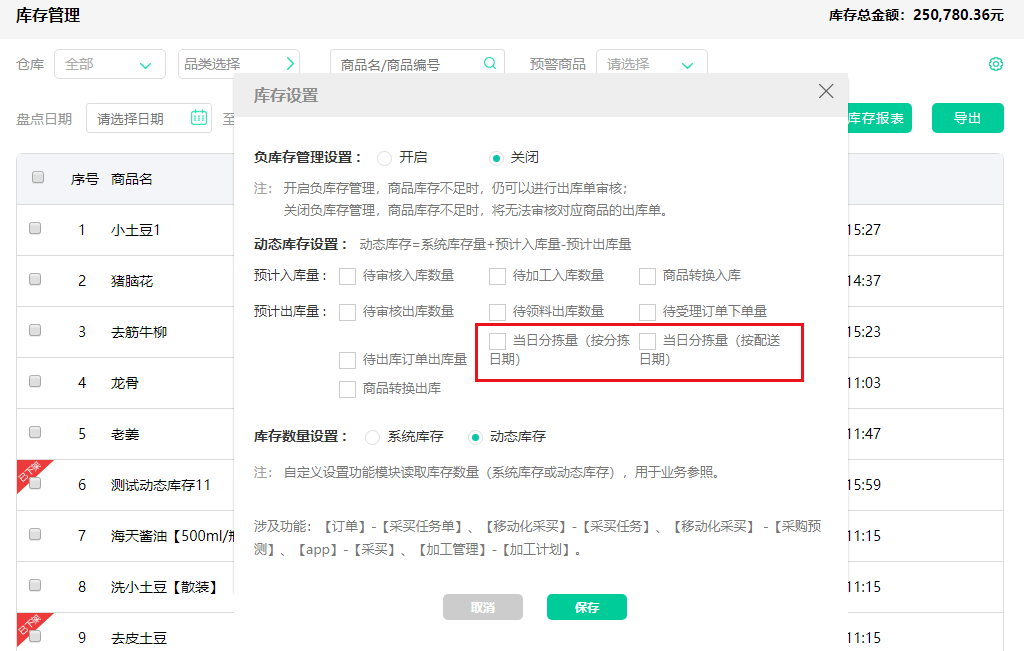Open the settings gear icon

tap(995, 63)
